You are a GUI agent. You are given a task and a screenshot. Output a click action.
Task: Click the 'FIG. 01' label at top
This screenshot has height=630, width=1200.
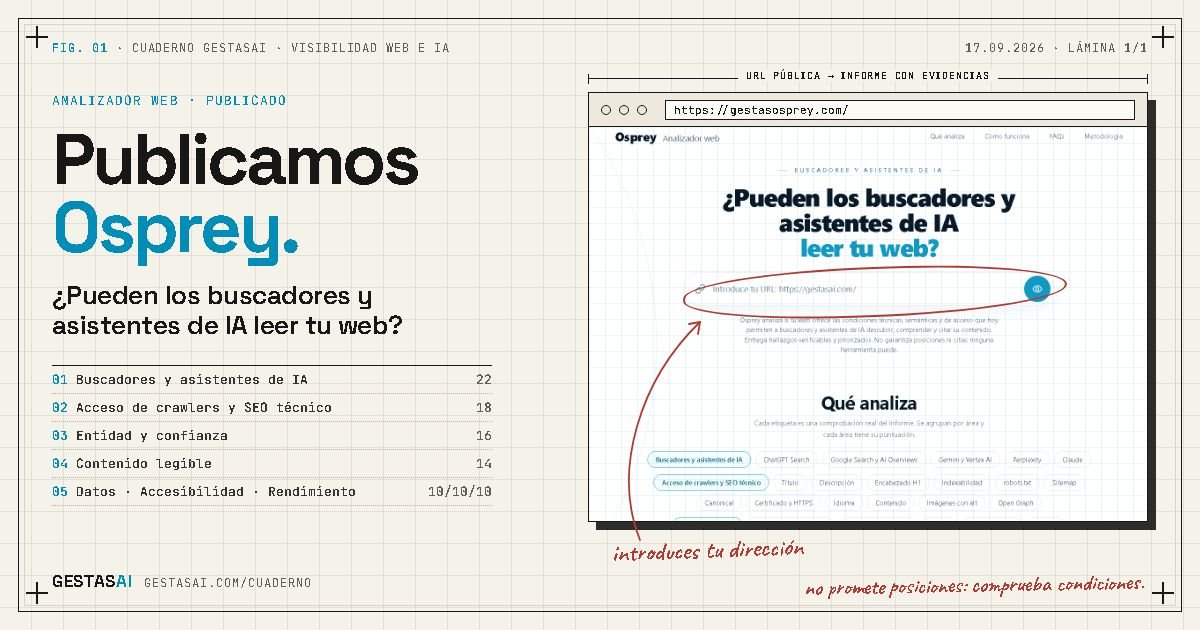[x=80, y=48]
